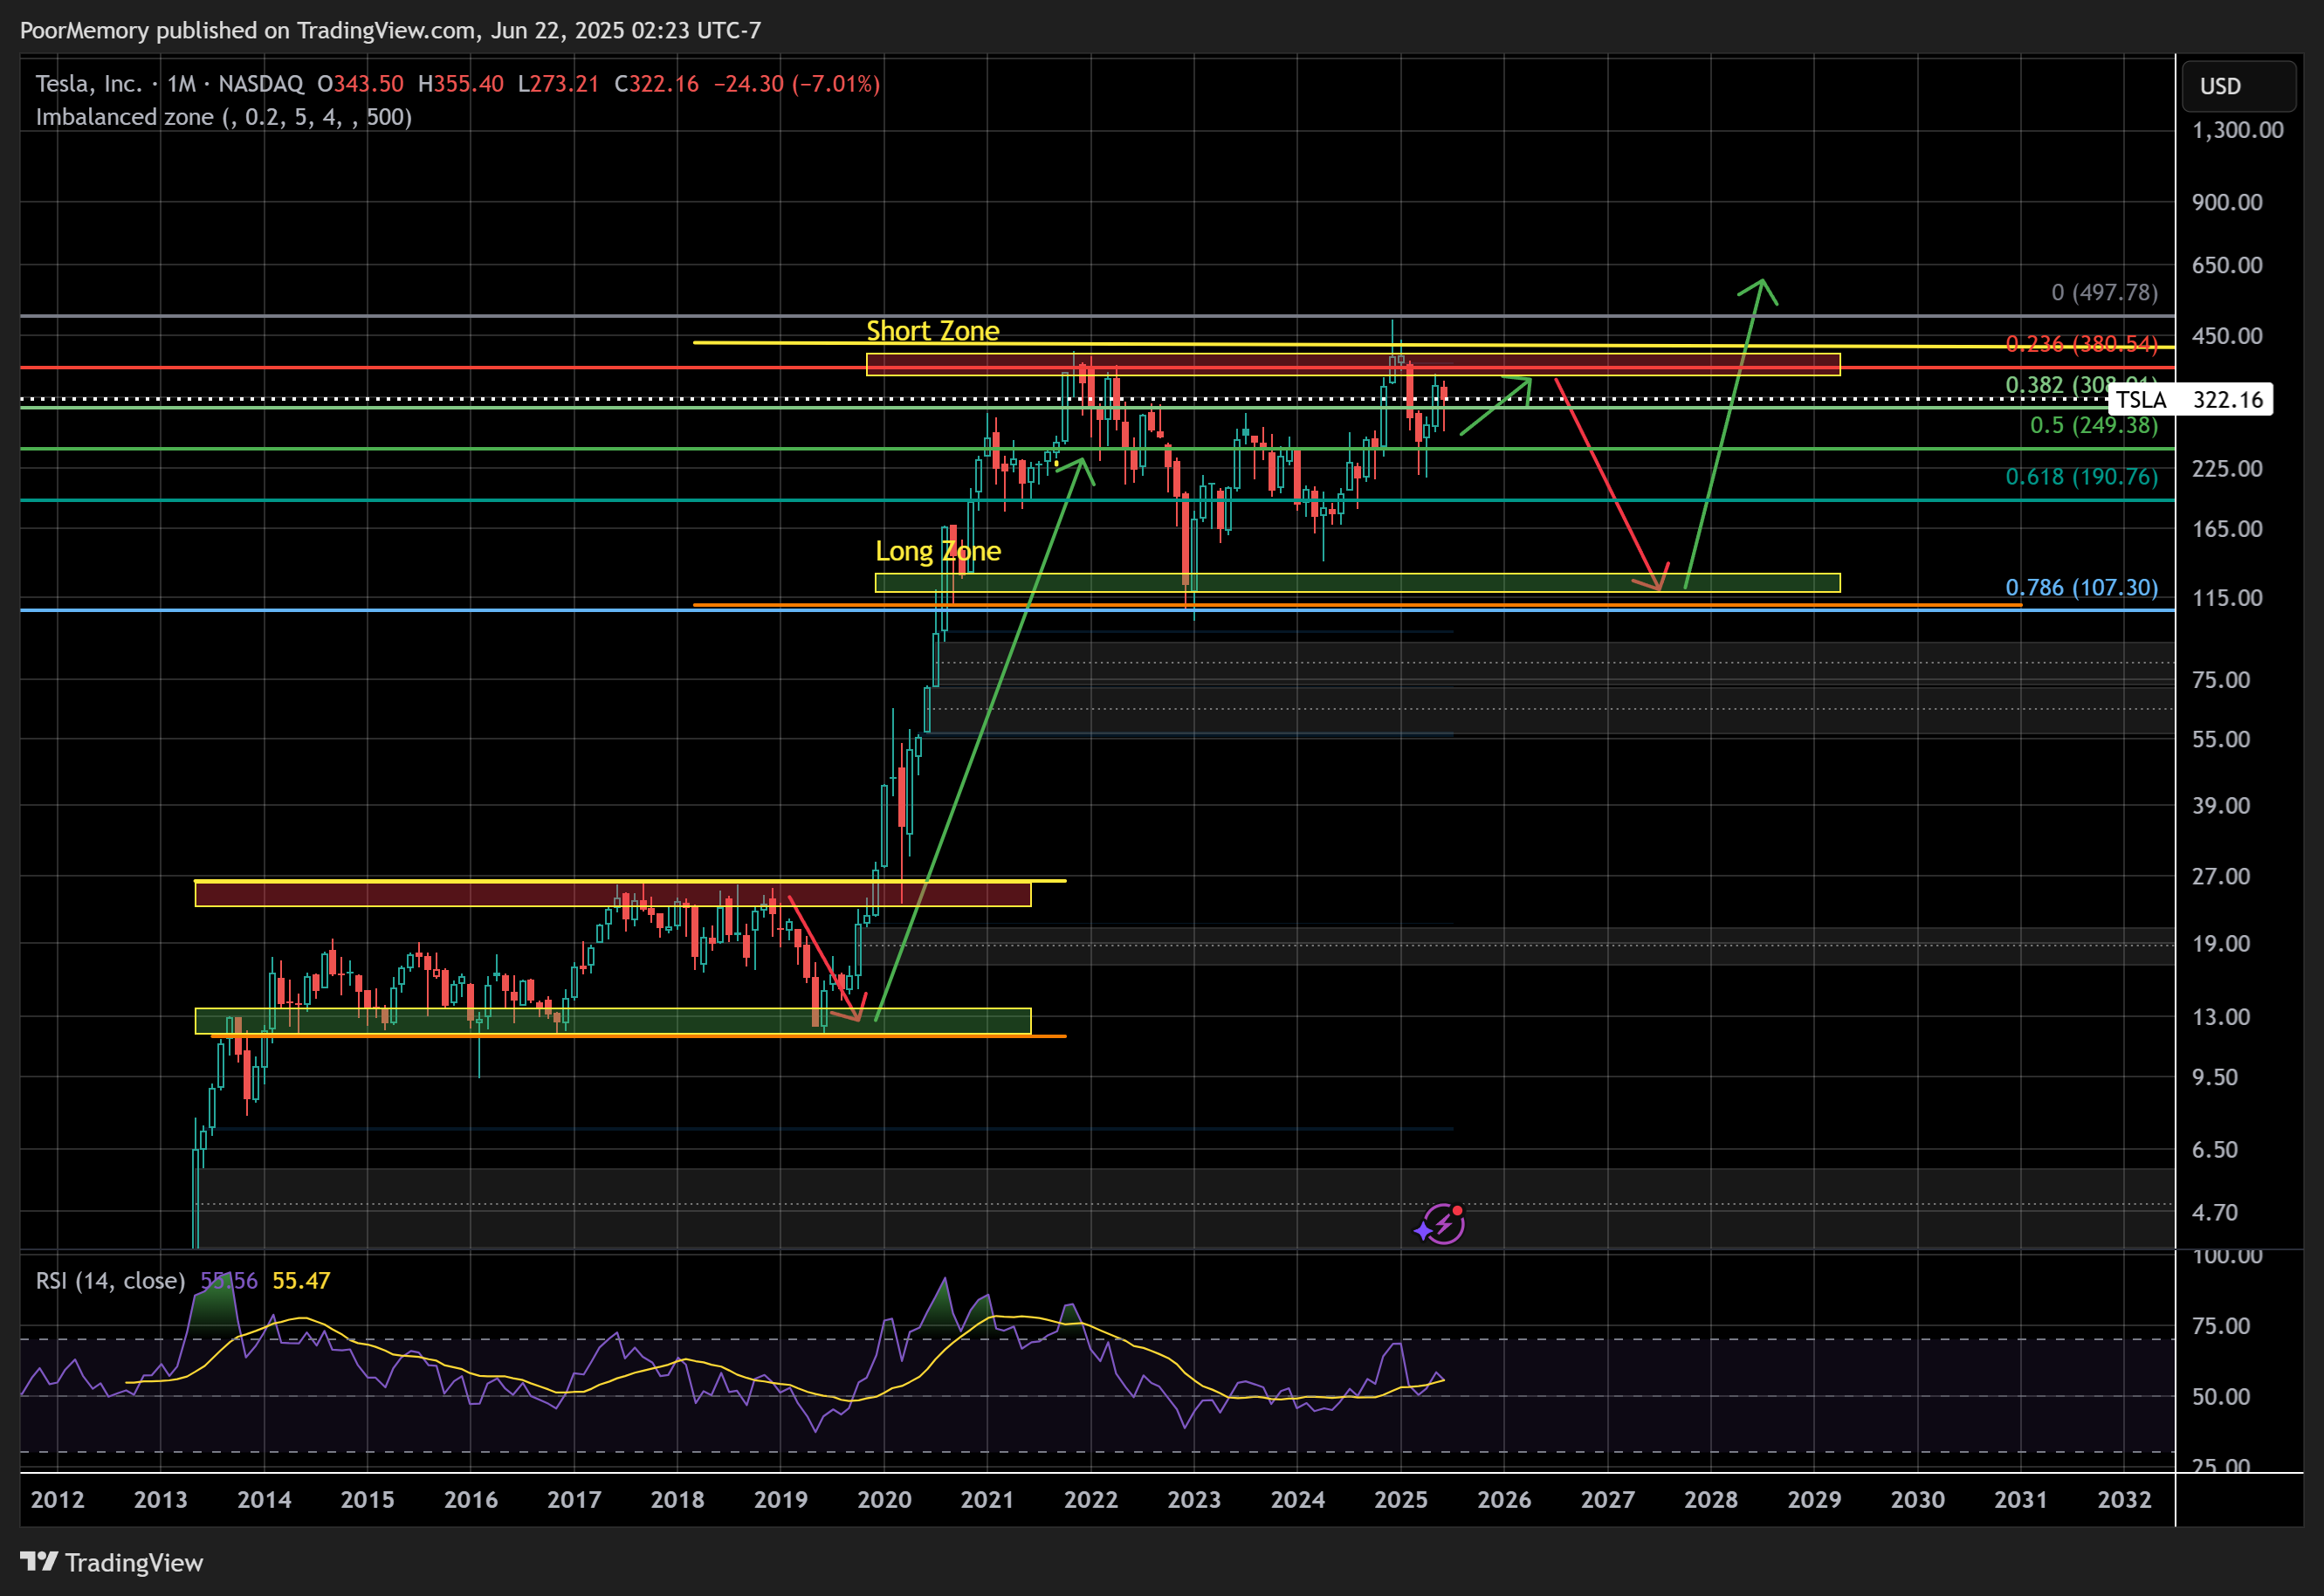Click the 'PoorMemory published on TradingView.com' header
The image size is (2324, 1596).
(x=390, y=31)
